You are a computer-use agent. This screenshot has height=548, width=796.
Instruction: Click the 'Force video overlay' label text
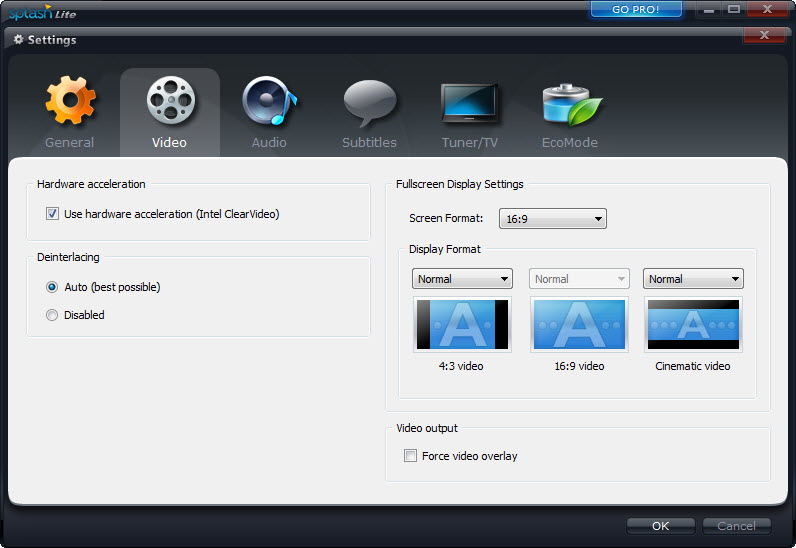[x=470, y=456]
